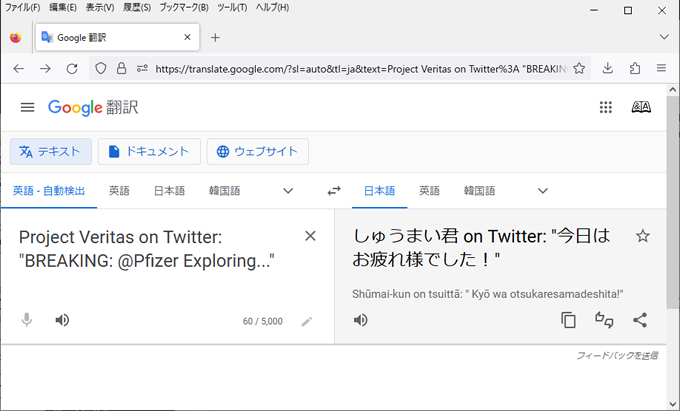
Task: Open the 編集(E) menu
Action: pyautogui.click(x=63, y=7)
